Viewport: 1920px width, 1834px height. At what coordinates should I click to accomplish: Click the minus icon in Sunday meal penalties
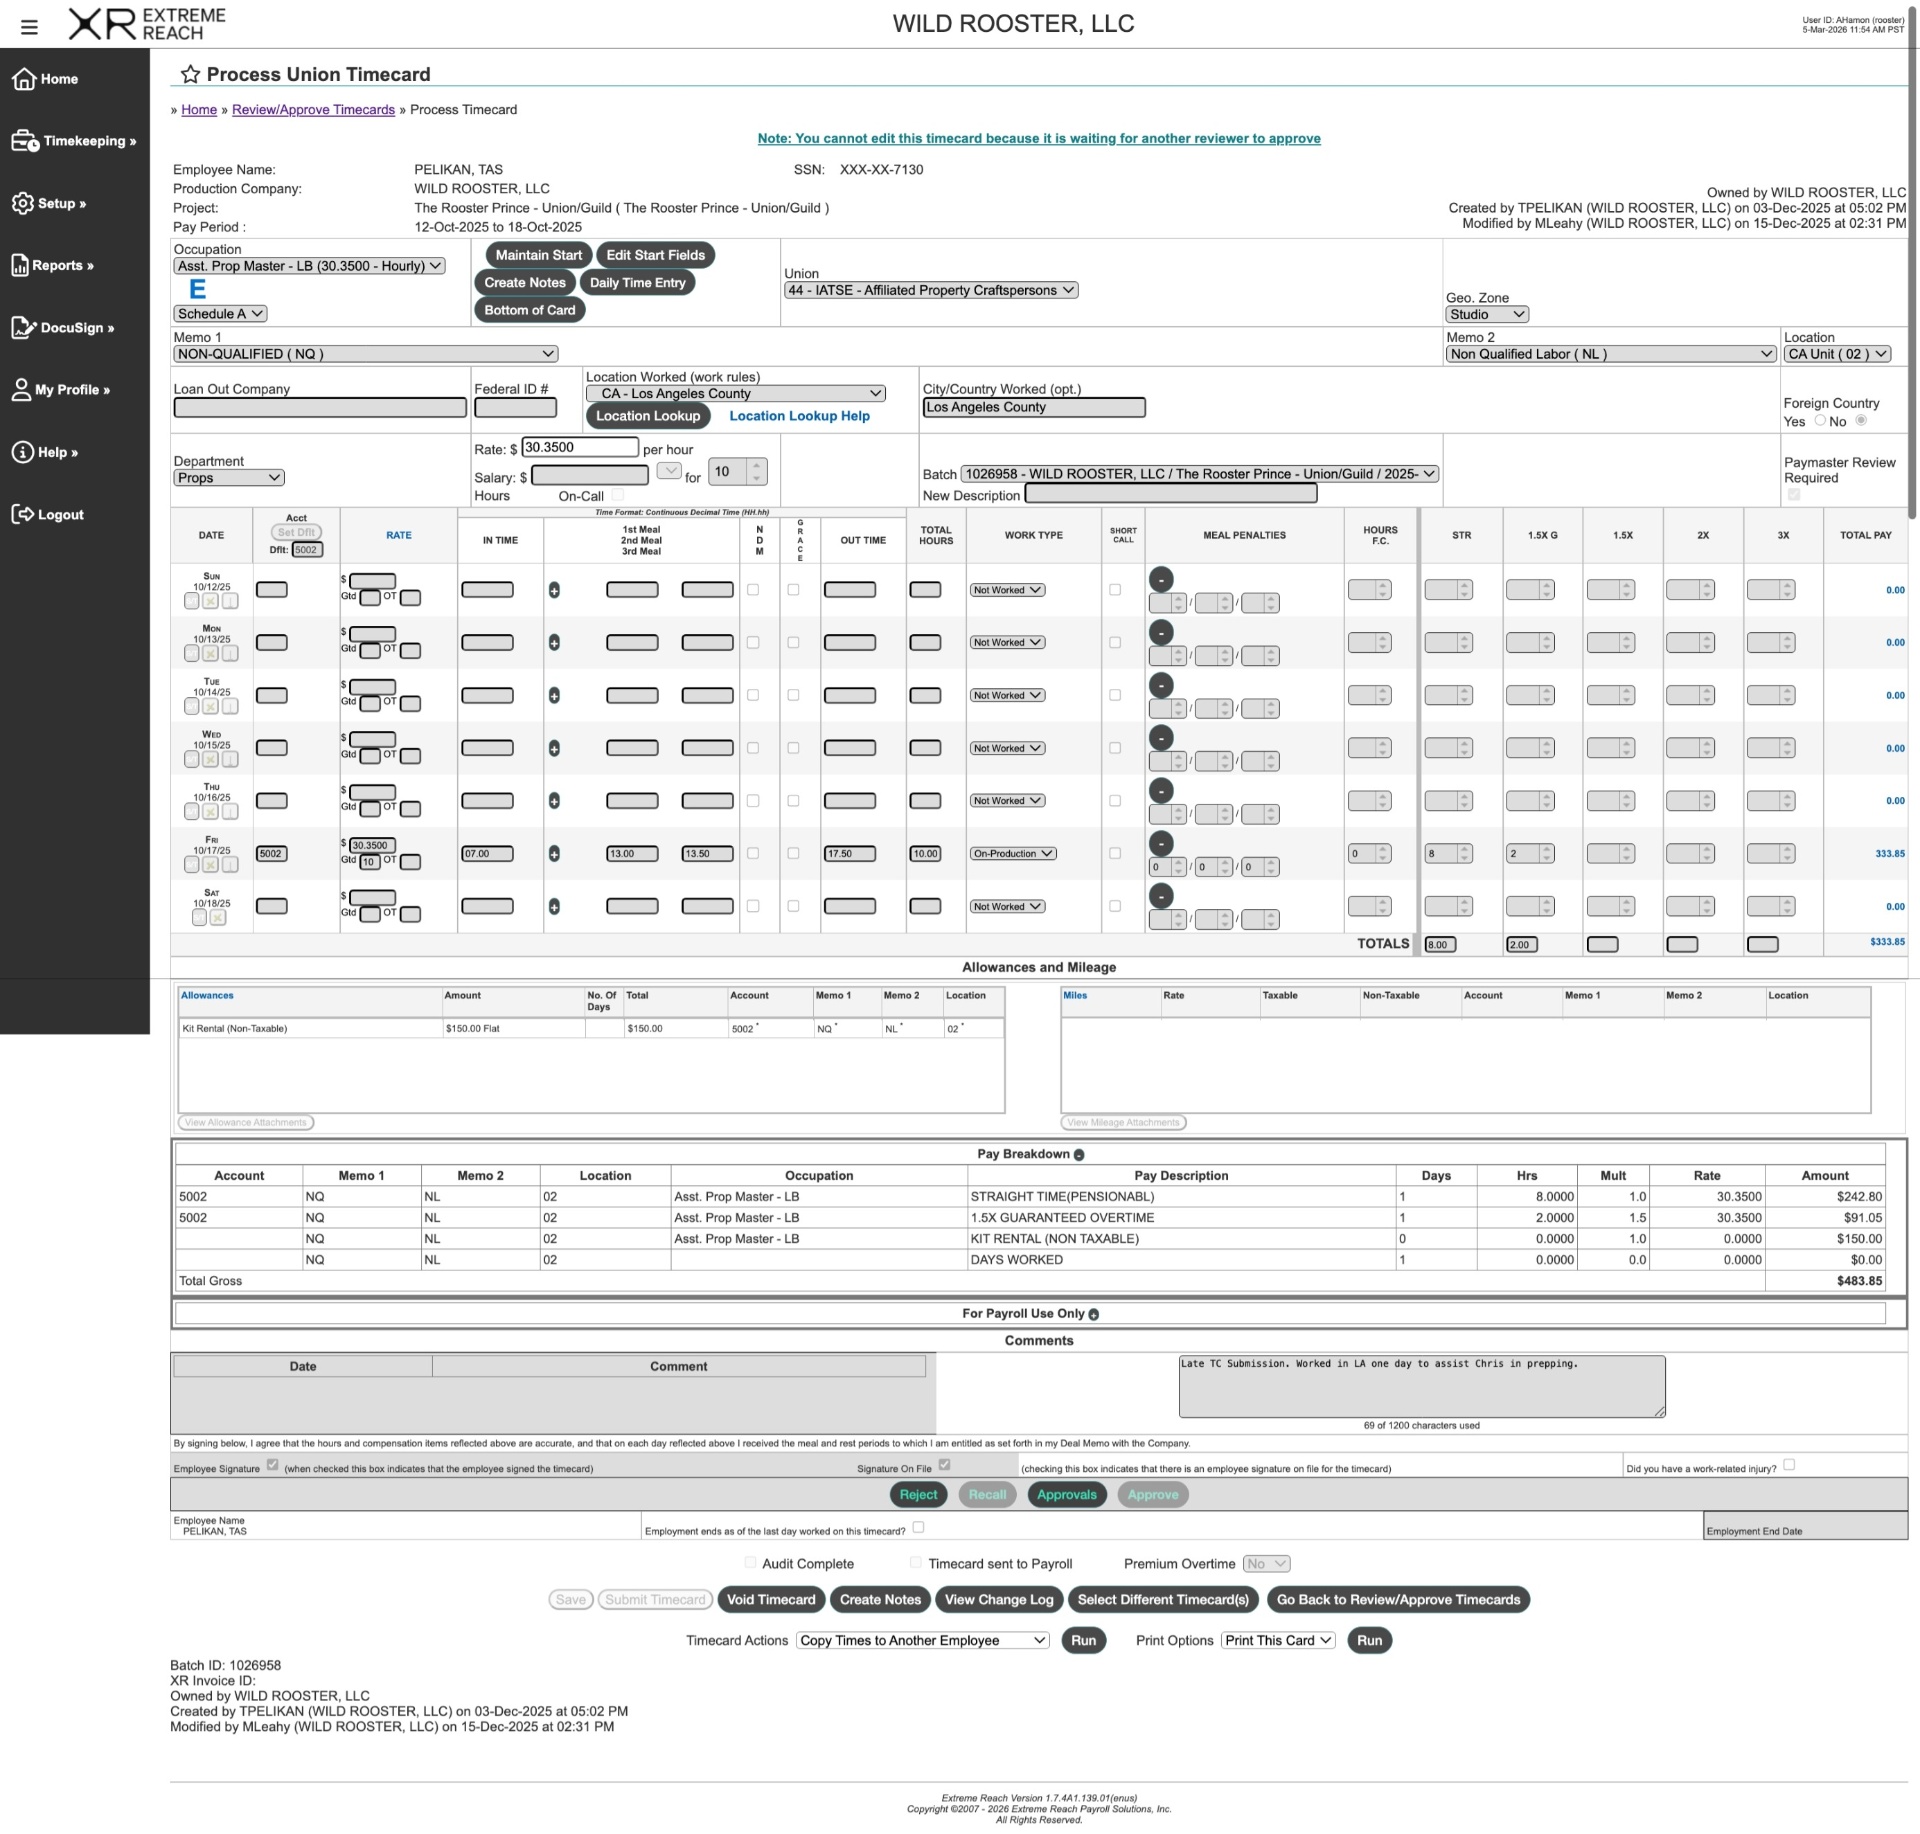pos(1160,579)
